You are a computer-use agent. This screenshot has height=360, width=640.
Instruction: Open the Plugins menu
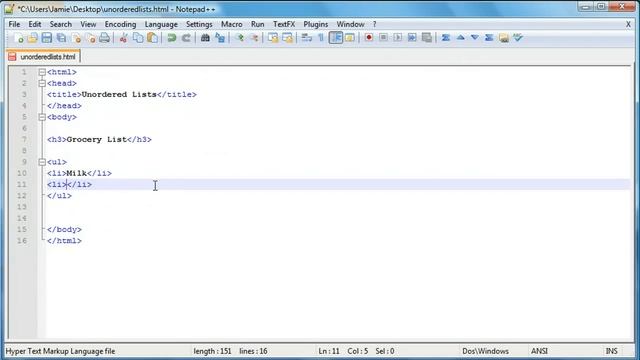pyautogui.click(x=316, y=24)
